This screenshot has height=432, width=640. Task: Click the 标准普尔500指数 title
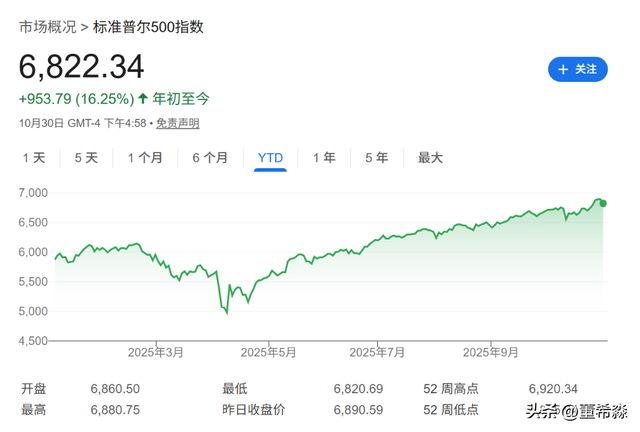pos(148,27)
